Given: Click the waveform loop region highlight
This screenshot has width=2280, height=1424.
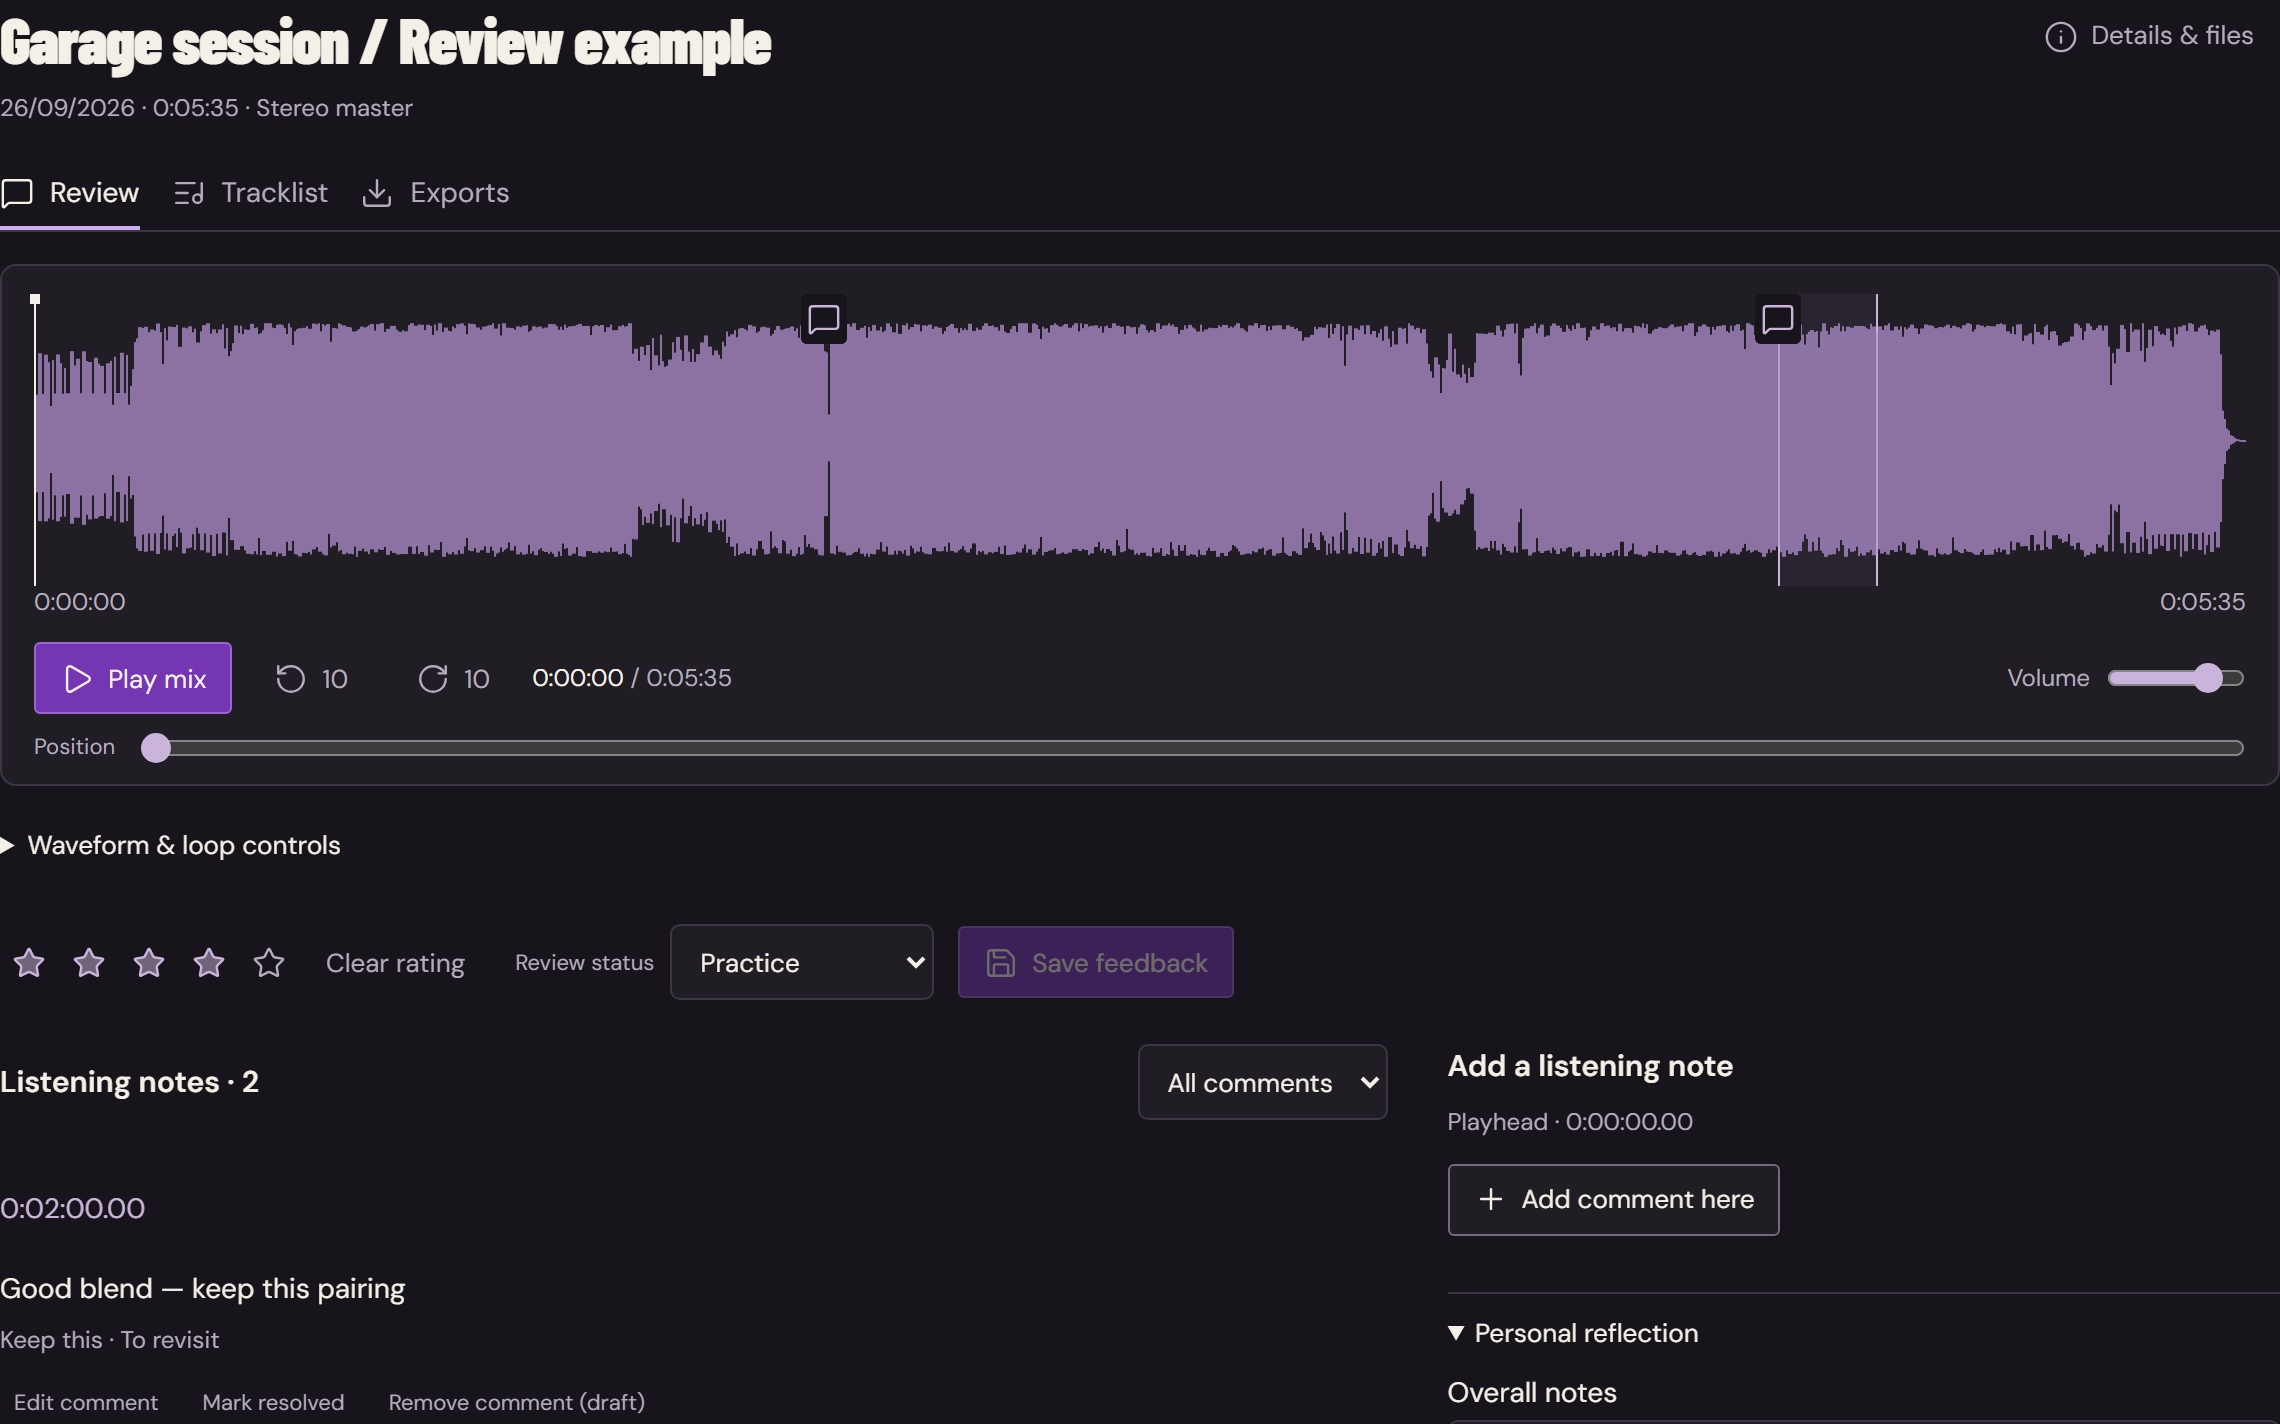Looking at the screenshot, I should pyautogui.click(x=1827, y=440).
